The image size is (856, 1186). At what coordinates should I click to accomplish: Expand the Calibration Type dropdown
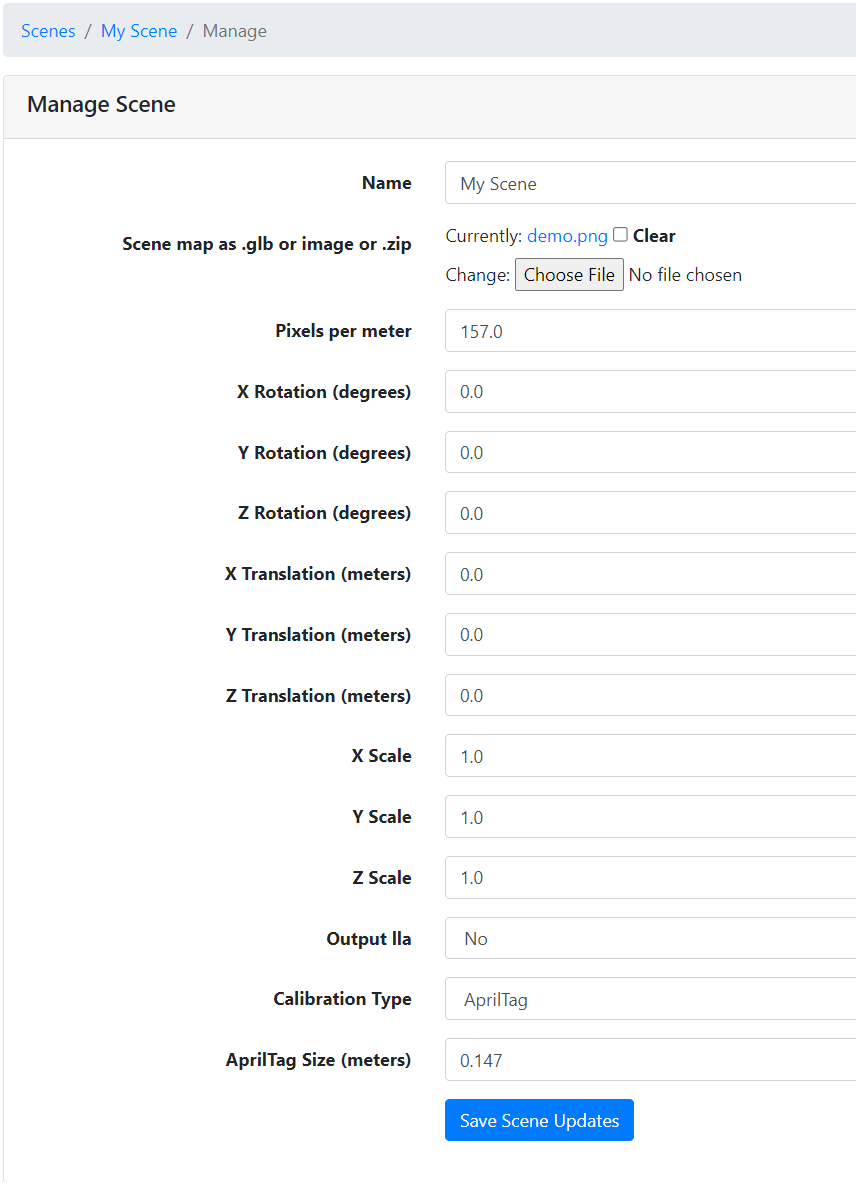[x=650, y=999]
